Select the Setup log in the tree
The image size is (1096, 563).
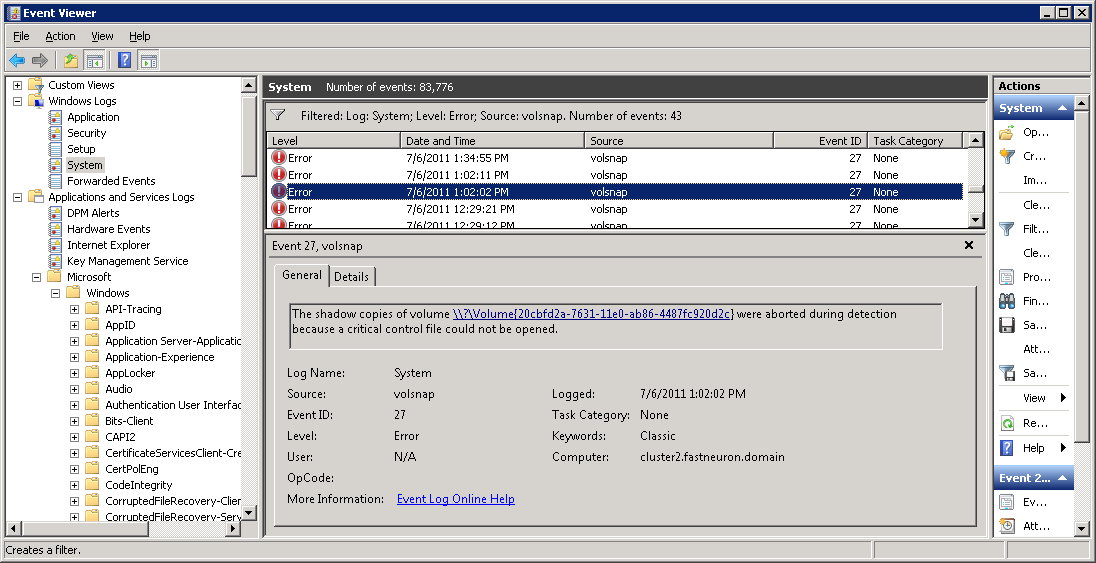click(x=81, y=149)
